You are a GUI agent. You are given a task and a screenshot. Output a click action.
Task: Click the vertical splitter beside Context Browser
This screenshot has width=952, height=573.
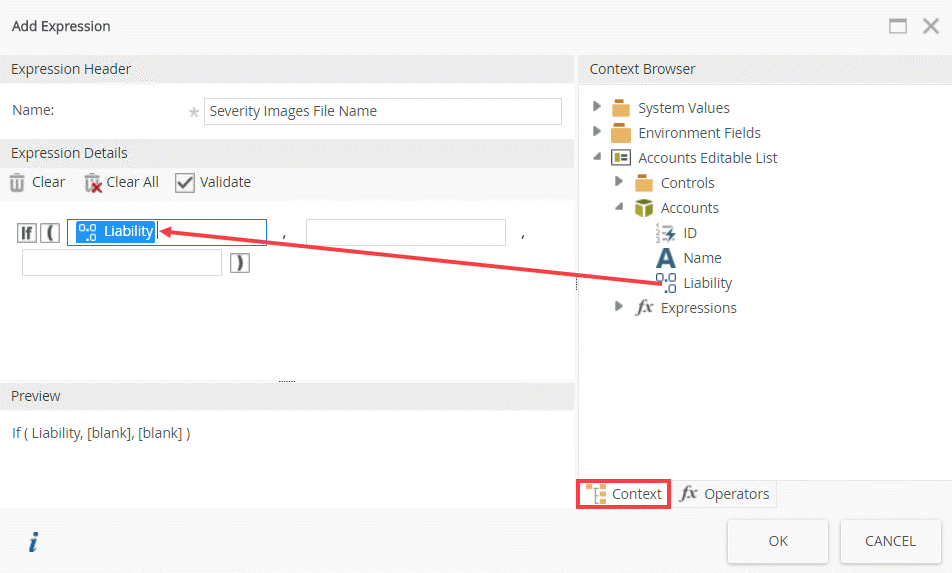(576, 284)
